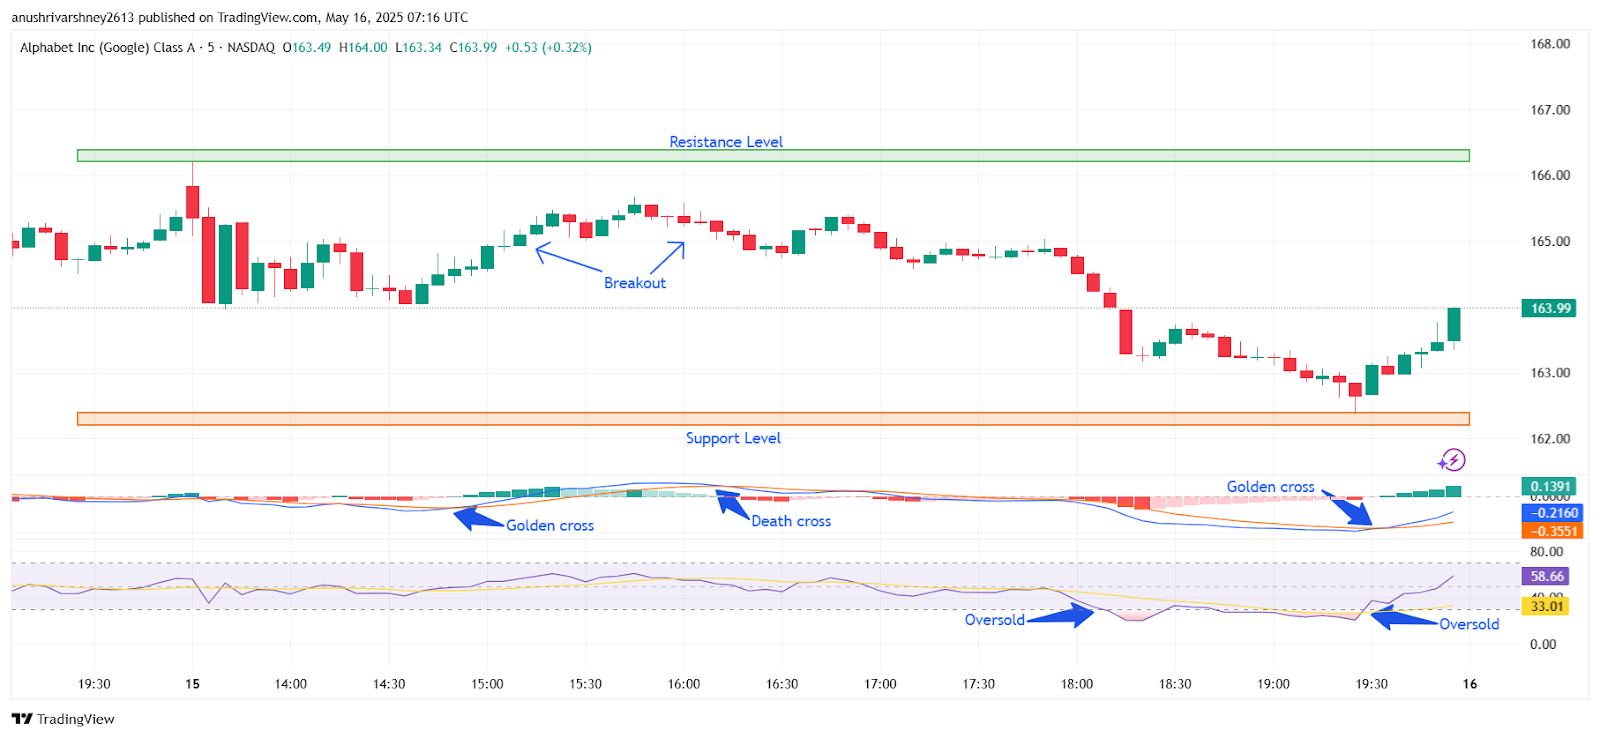Click the published-by anushrivarshney2613 header text
Screen dimensions: 1600x738
coord(240,17)
